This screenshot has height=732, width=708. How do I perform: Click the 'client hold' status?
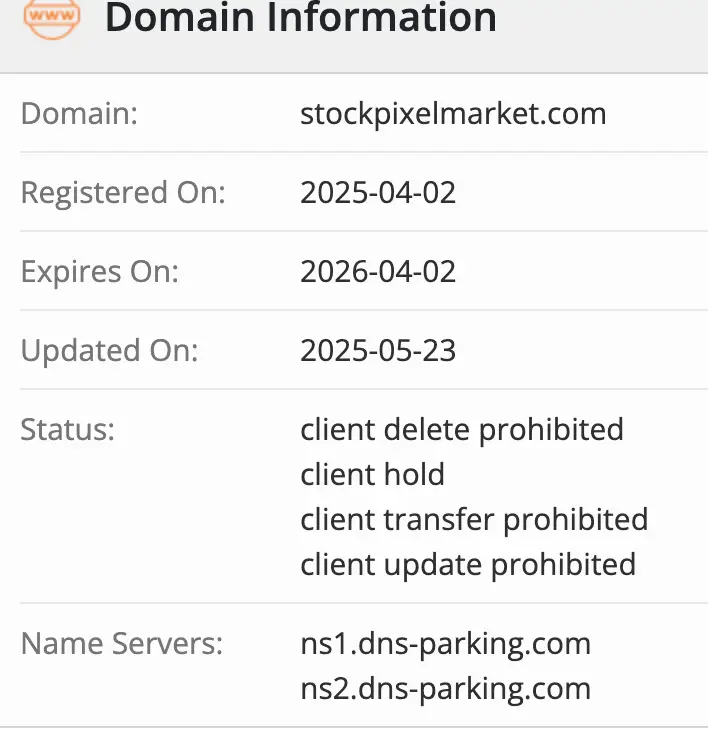coord(372,474)
